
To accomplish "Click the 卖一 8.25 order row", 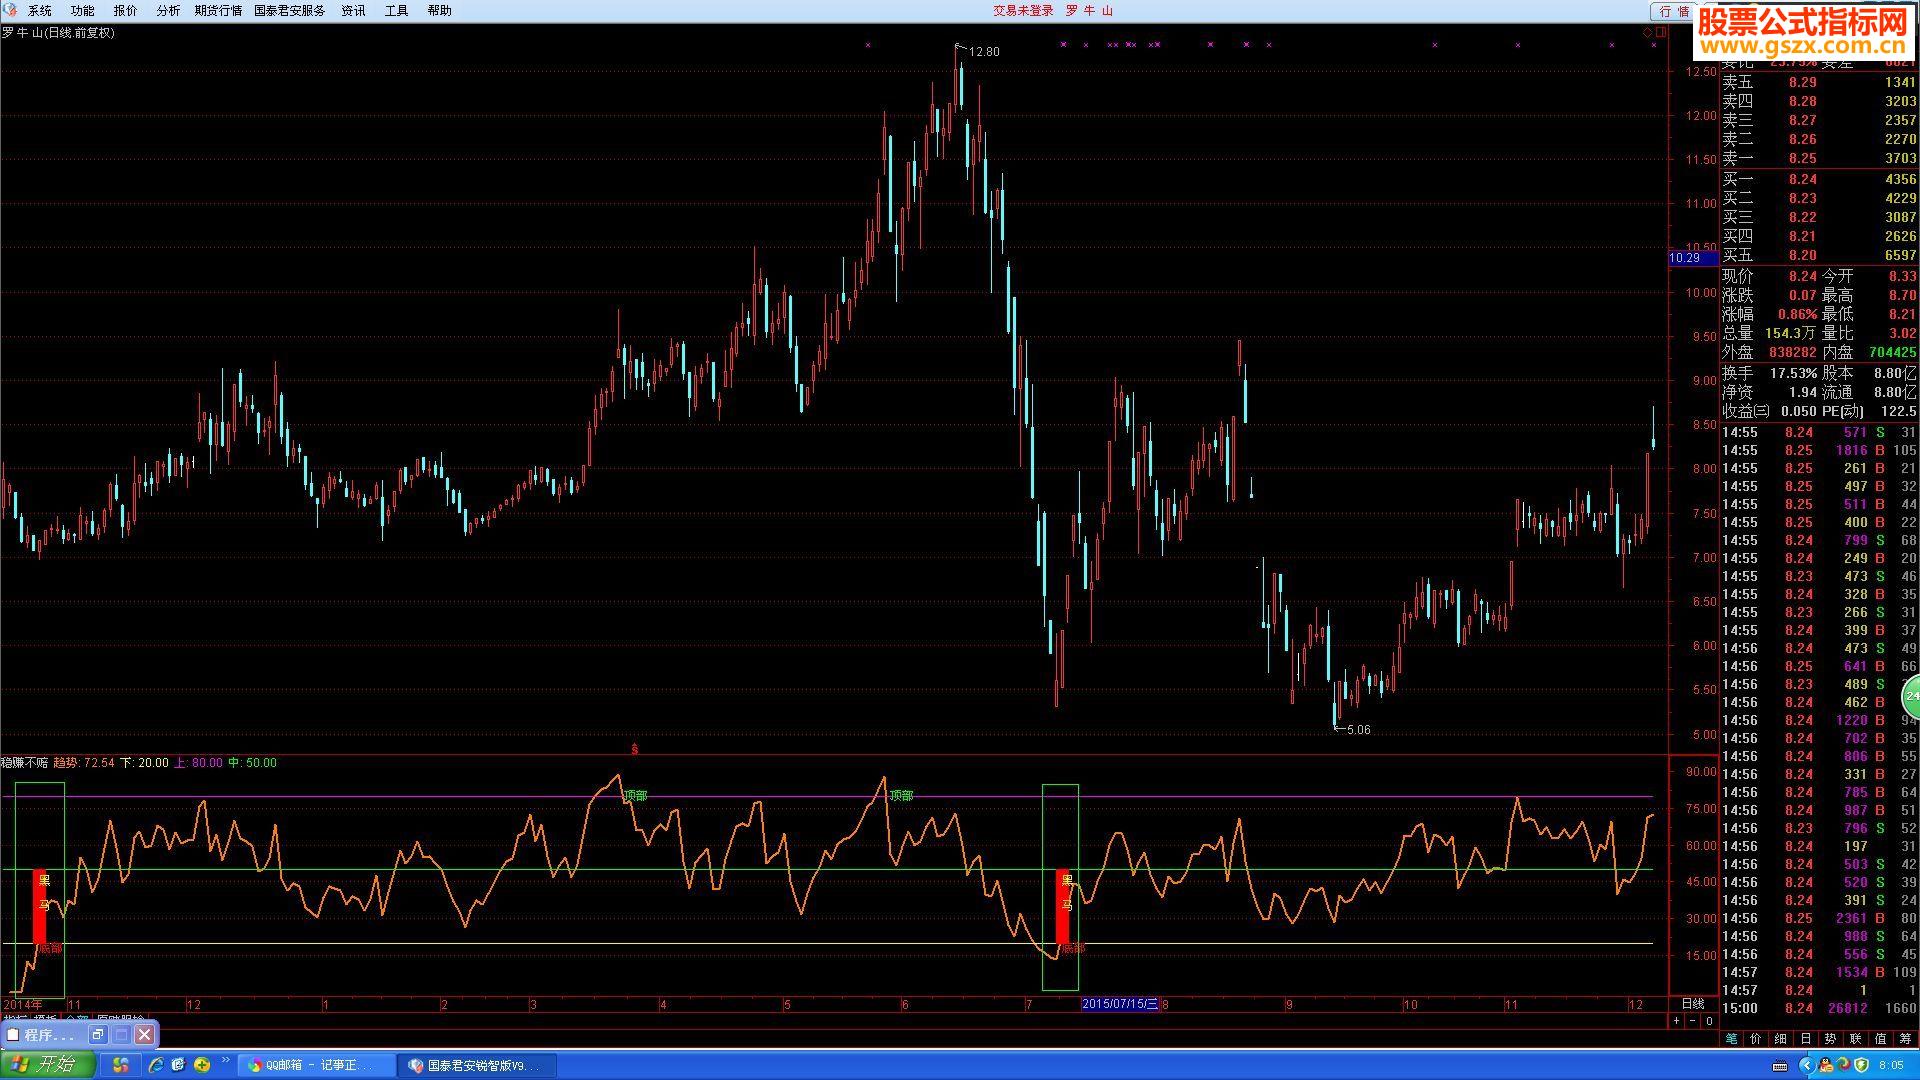I will pos(1819,158).
